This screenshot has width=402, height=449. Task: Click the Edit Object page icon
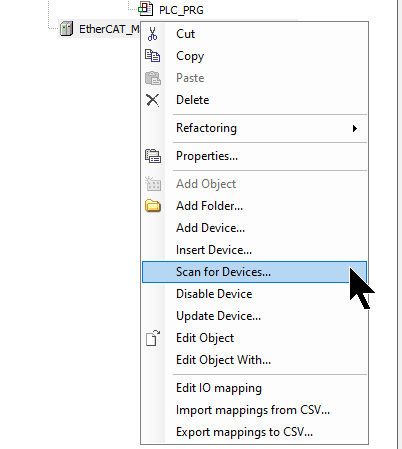[153, 338]
